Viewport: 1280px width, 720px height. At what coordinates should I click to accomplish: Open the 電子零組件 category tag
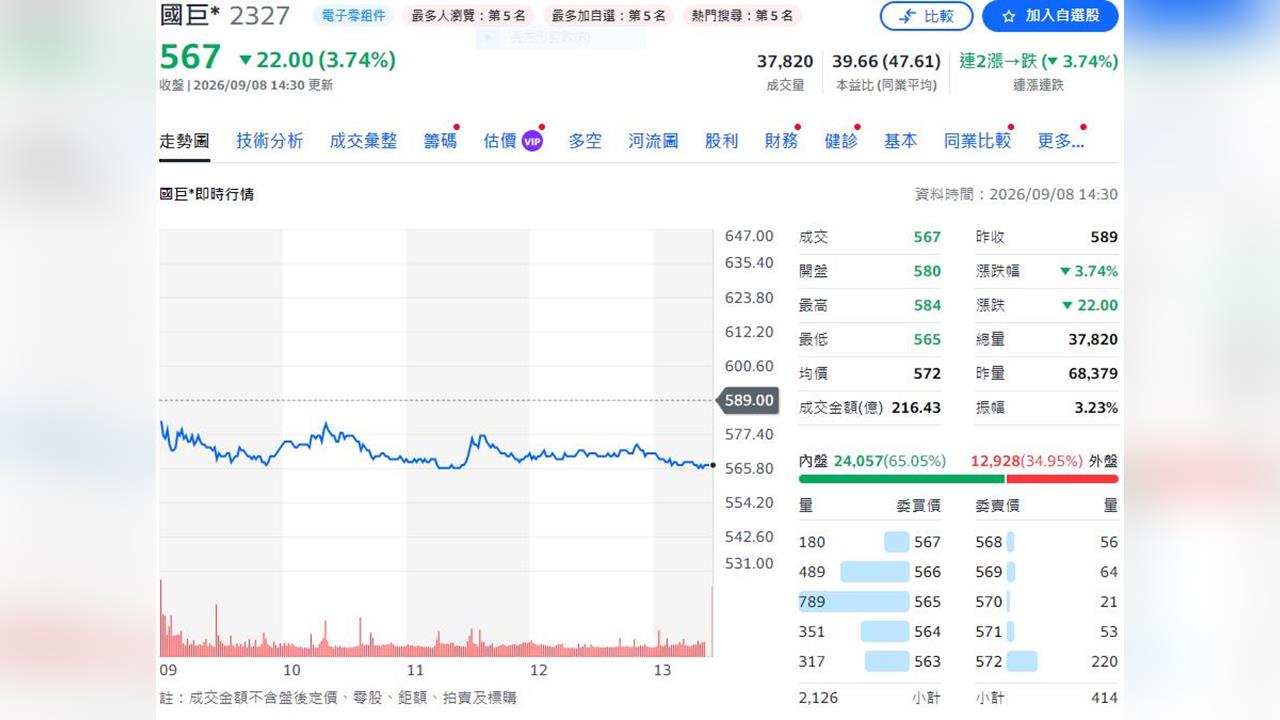click(353, 16)
